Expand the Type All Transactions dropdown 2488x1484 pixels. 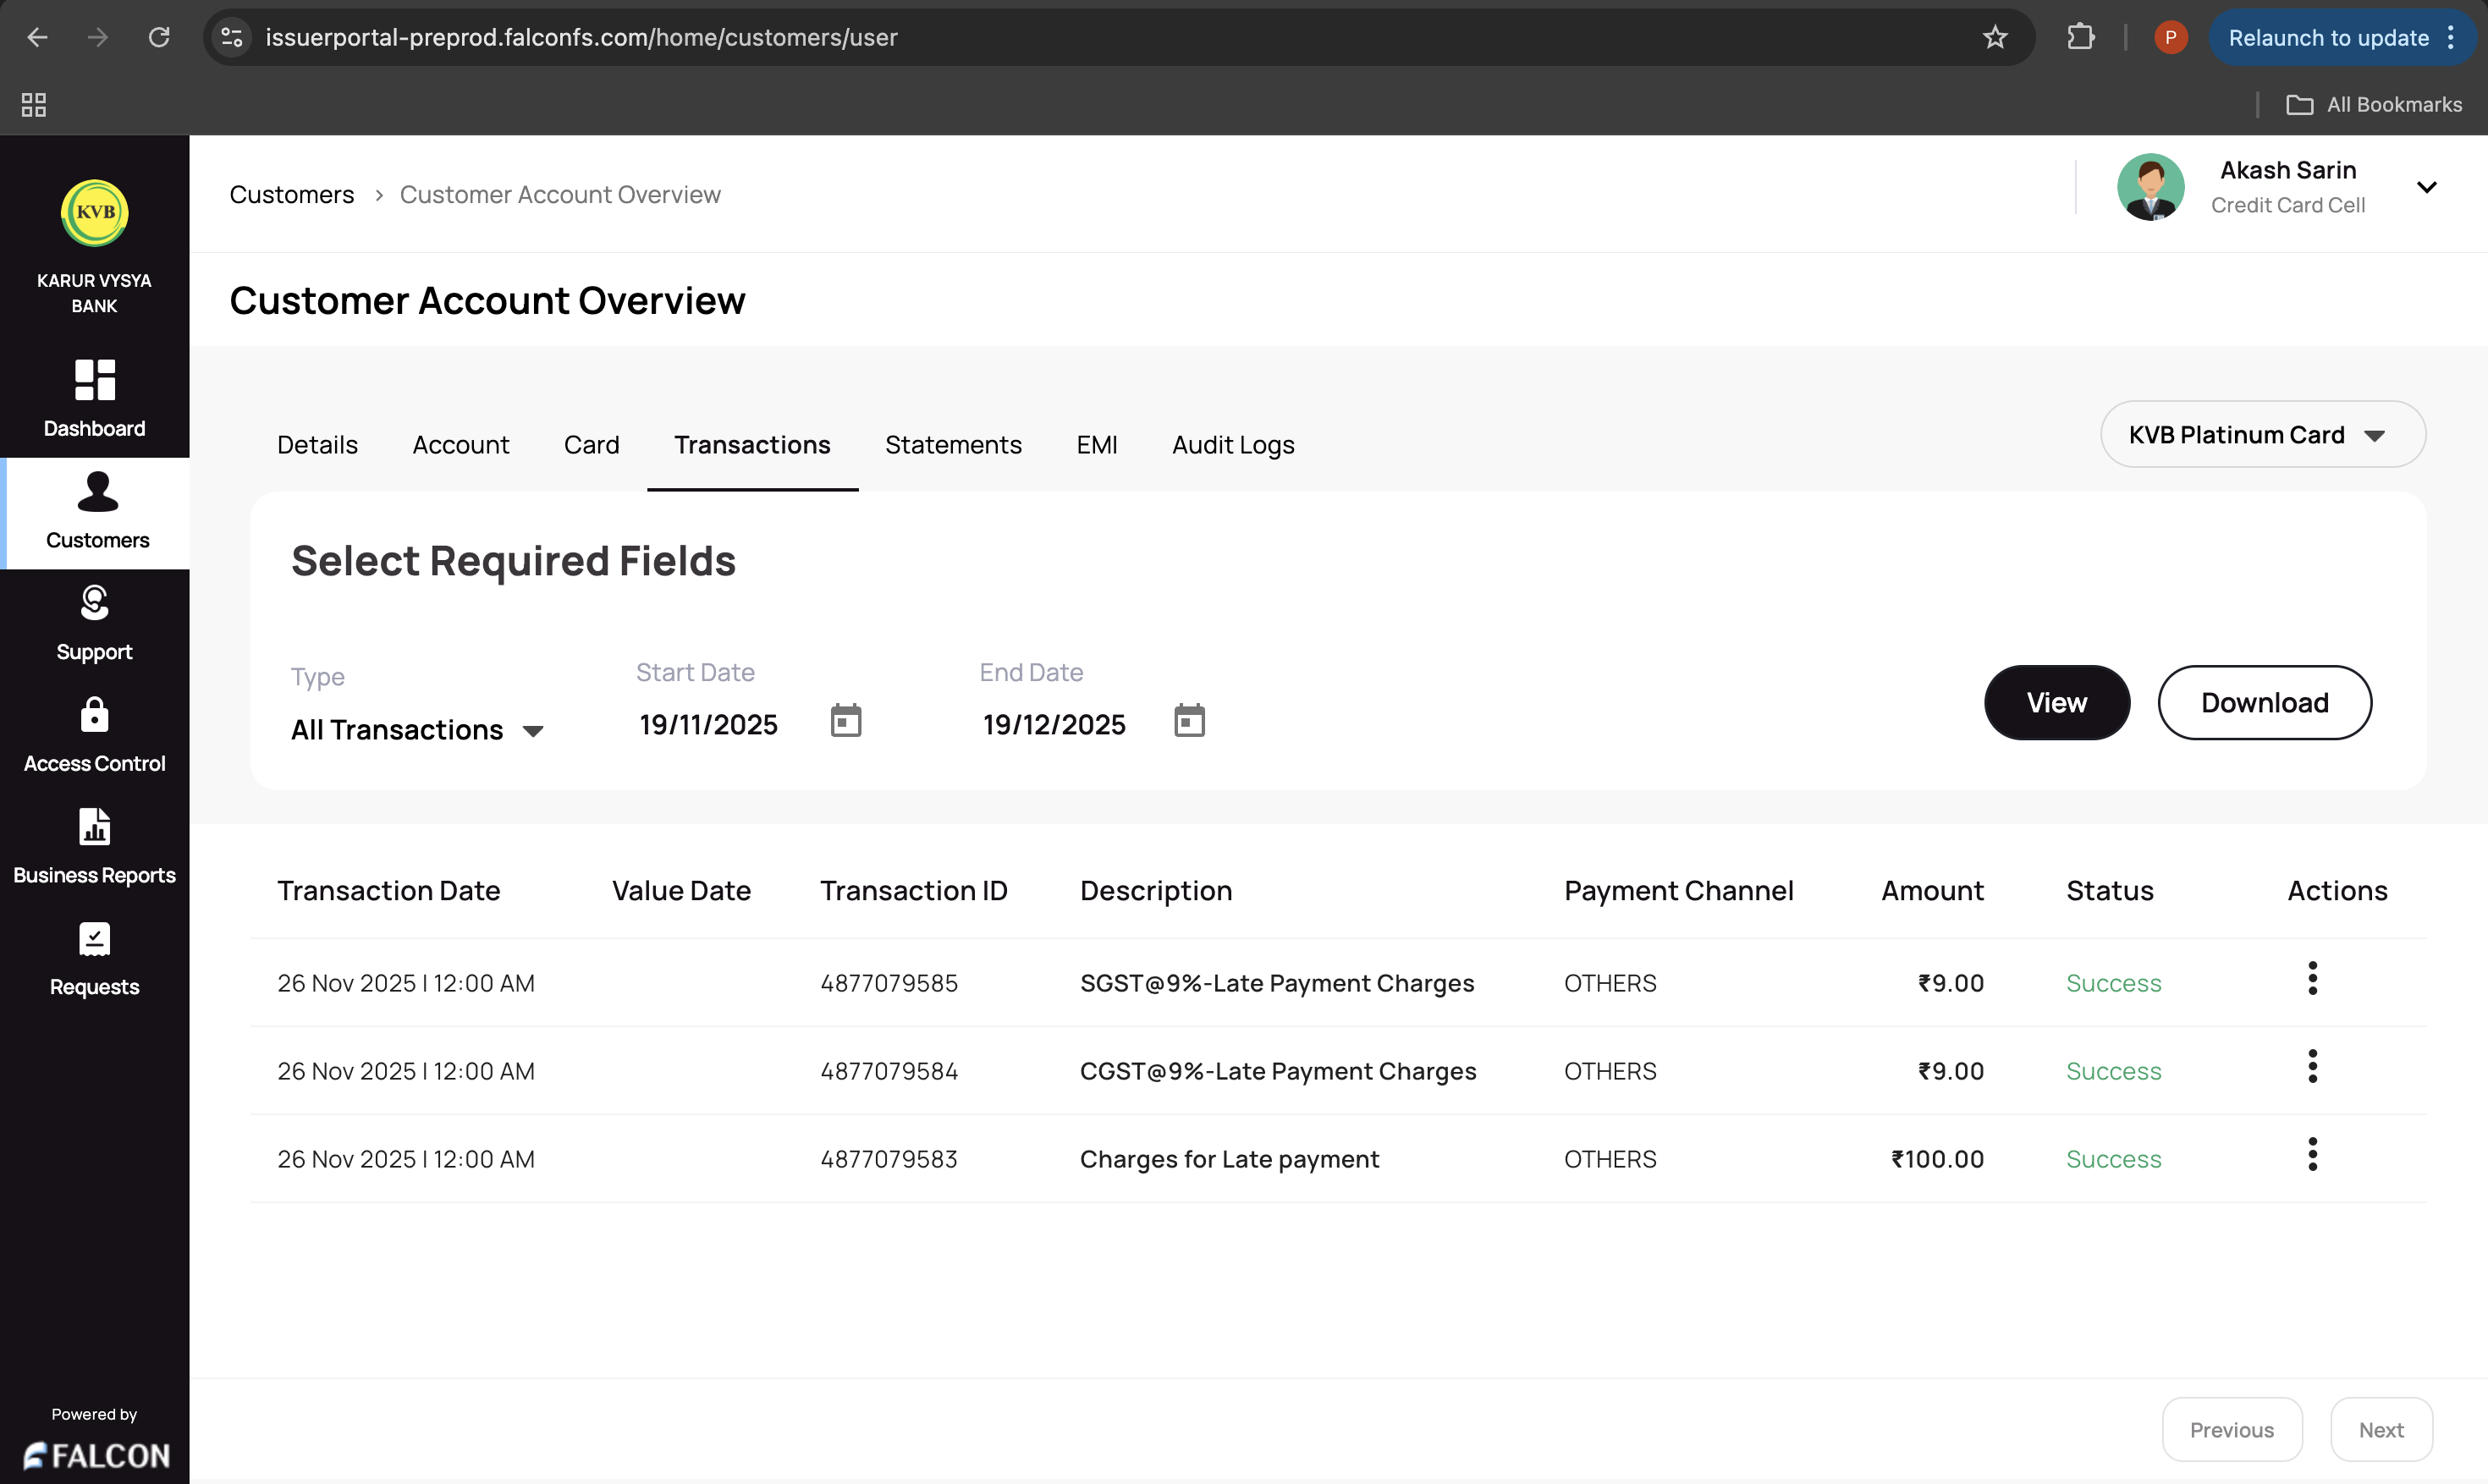coord(418,730)
